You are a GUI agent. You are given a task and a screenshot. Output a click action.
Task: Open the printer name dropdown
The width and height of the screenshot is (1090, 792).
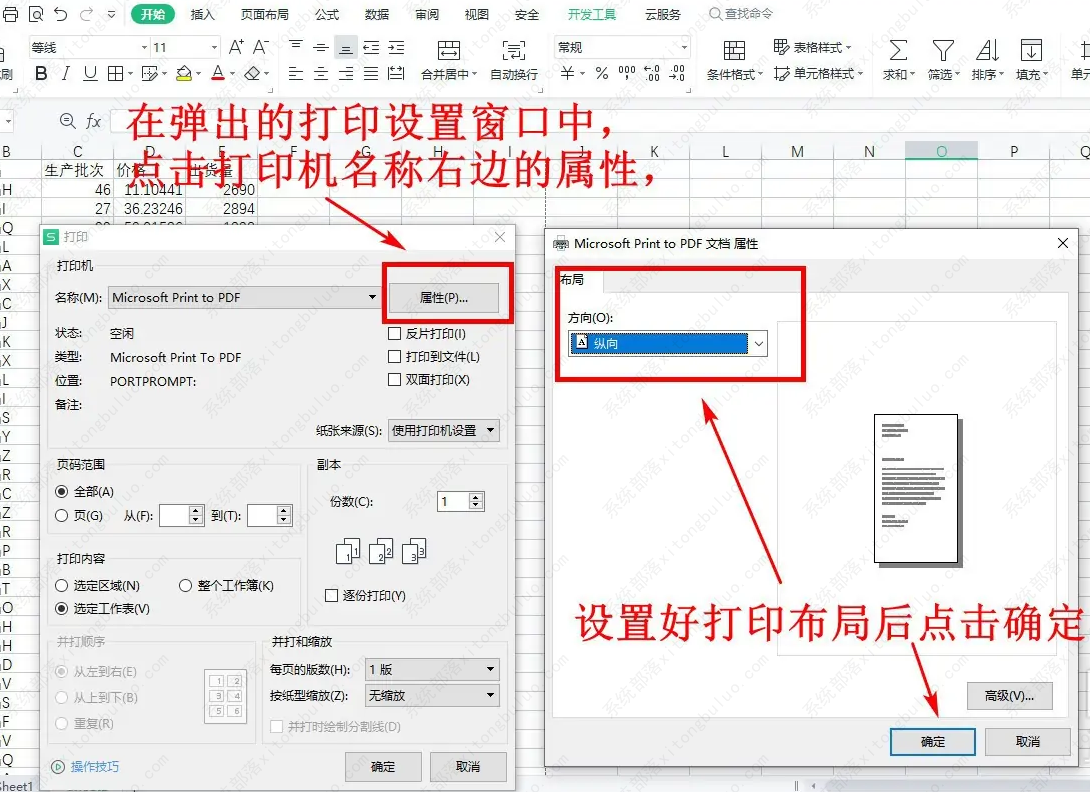372,297
